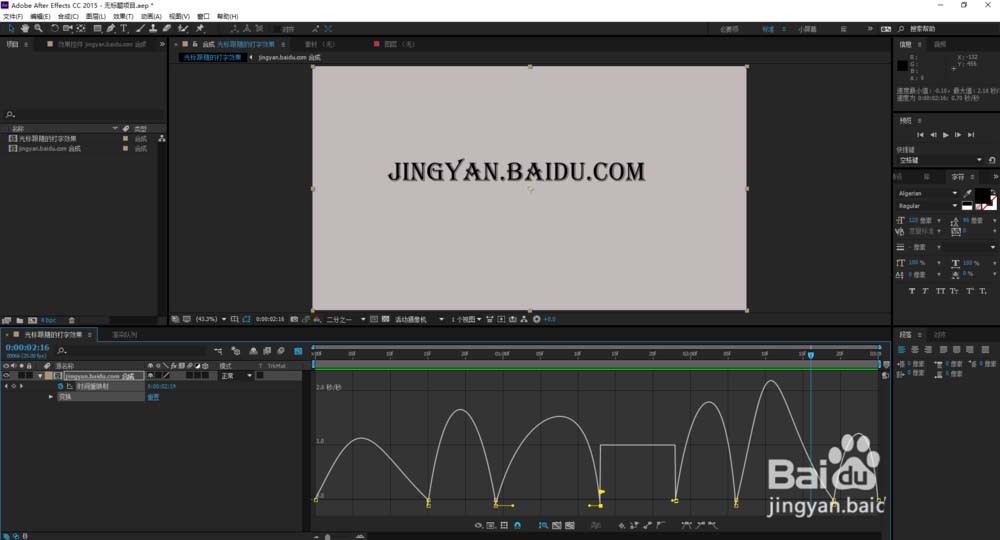Toggle Graph Editor button in timeline
Viewport: 1000px width, 540px height.
tap(298, 351)
